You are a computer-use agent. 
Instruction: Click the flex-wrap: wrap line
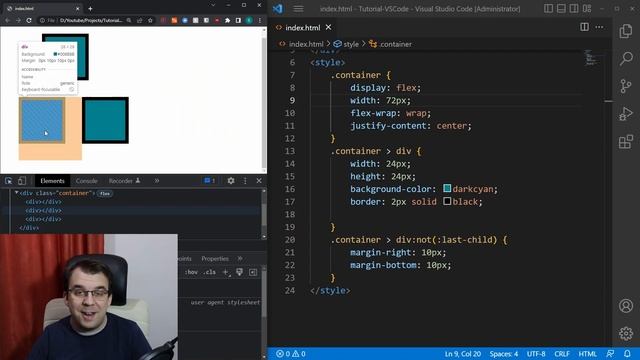click(390, 113)
